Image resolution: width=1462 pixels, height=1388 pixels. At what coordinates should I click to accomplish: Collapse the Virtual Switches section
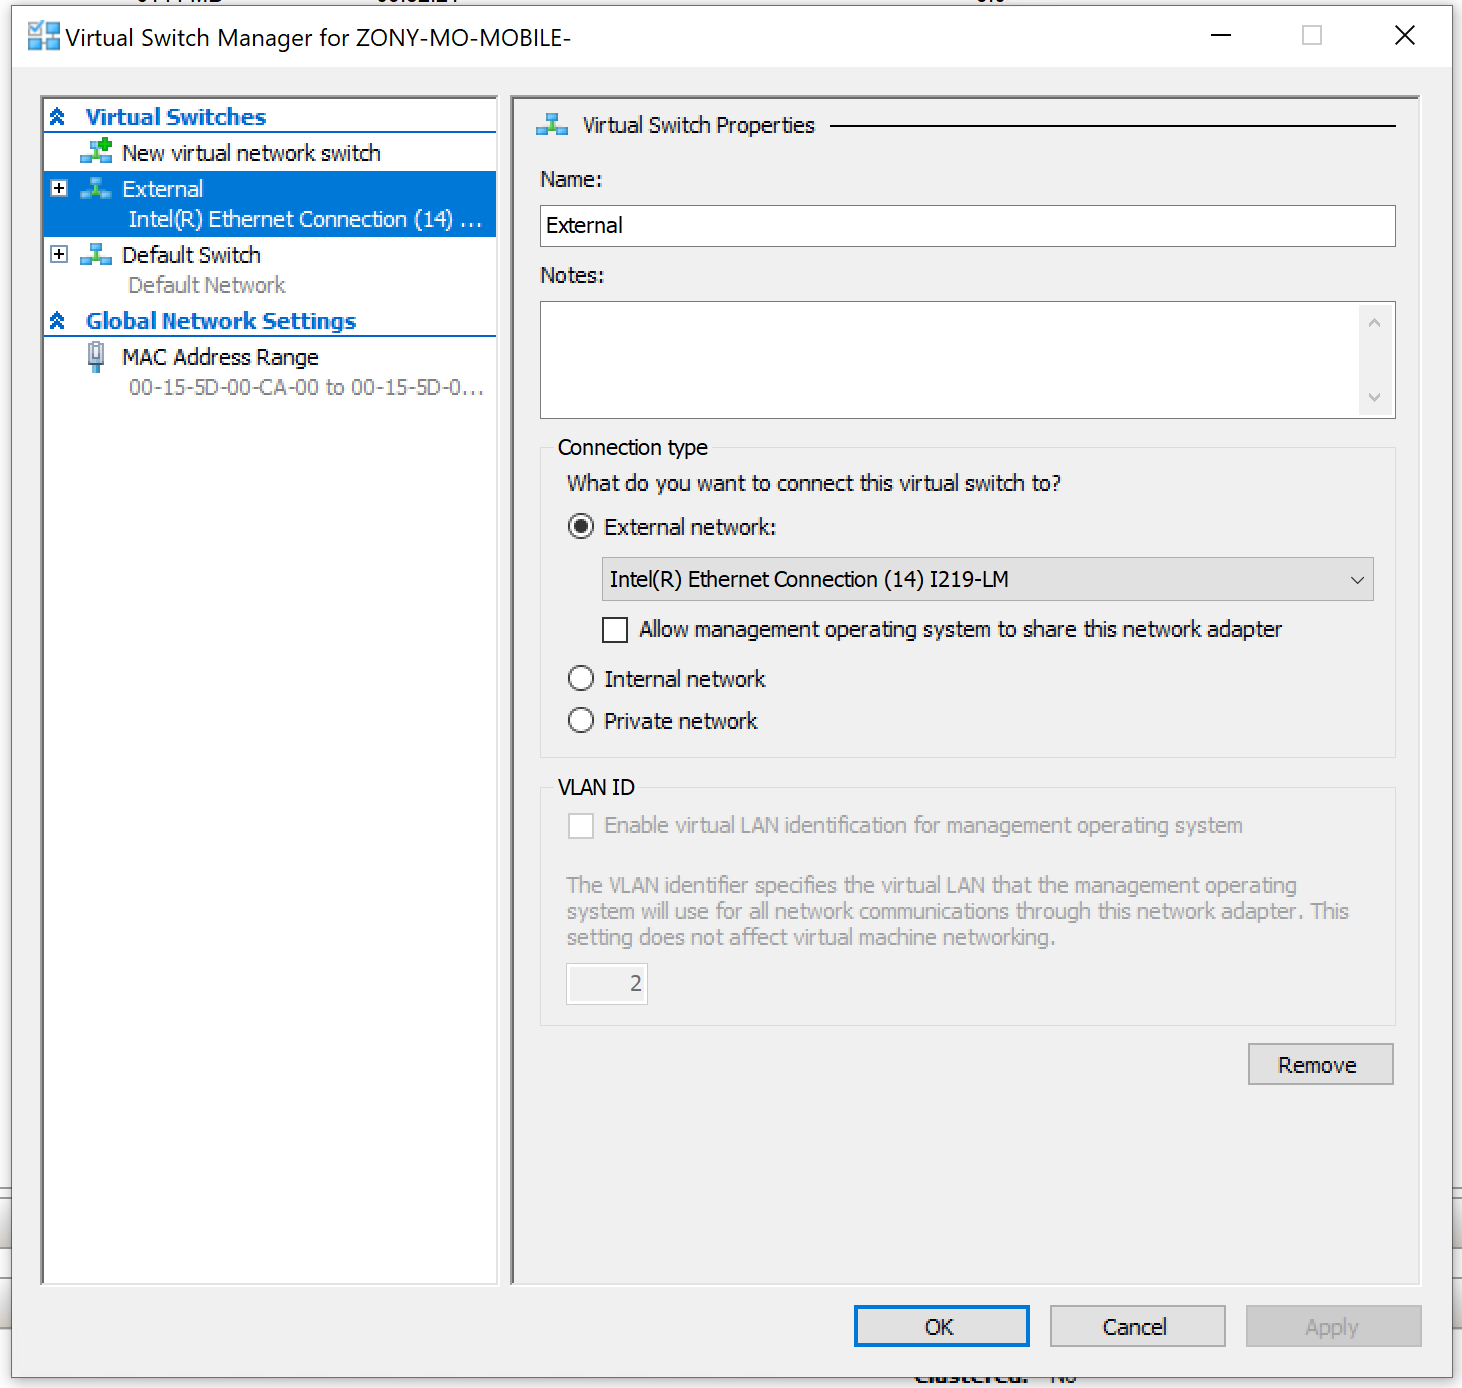pos(57,116)
